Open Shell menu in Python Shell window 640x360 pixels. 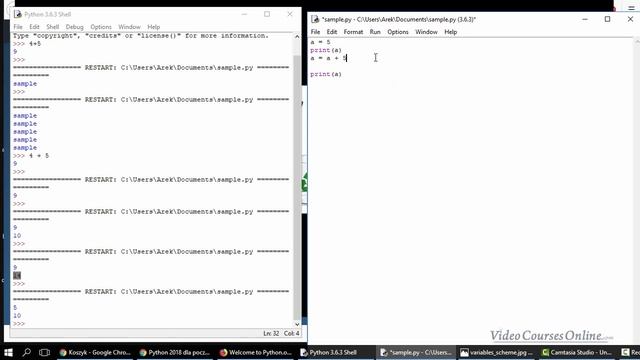pyautogui.click(x=53, y=27)
